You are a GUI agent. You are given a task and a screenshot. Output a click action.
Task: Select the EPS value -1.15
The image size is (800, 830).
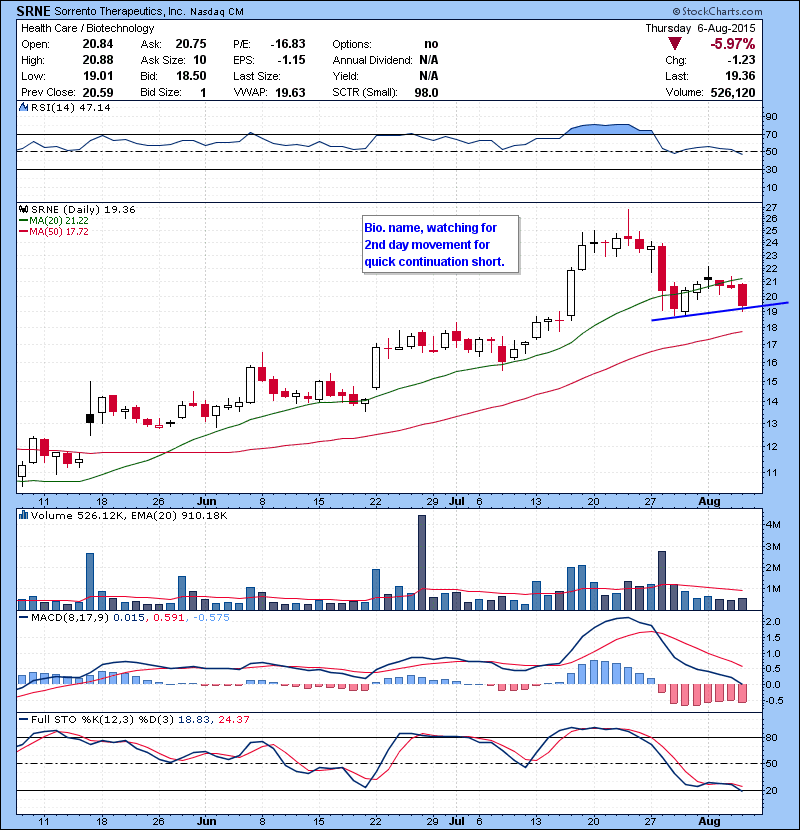[x=291, y=60]
